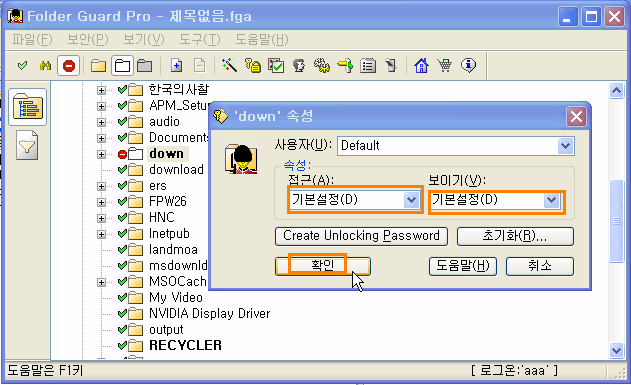Open the 파일(F) menu
Viewport: 631px width, 385px height.
32,39
